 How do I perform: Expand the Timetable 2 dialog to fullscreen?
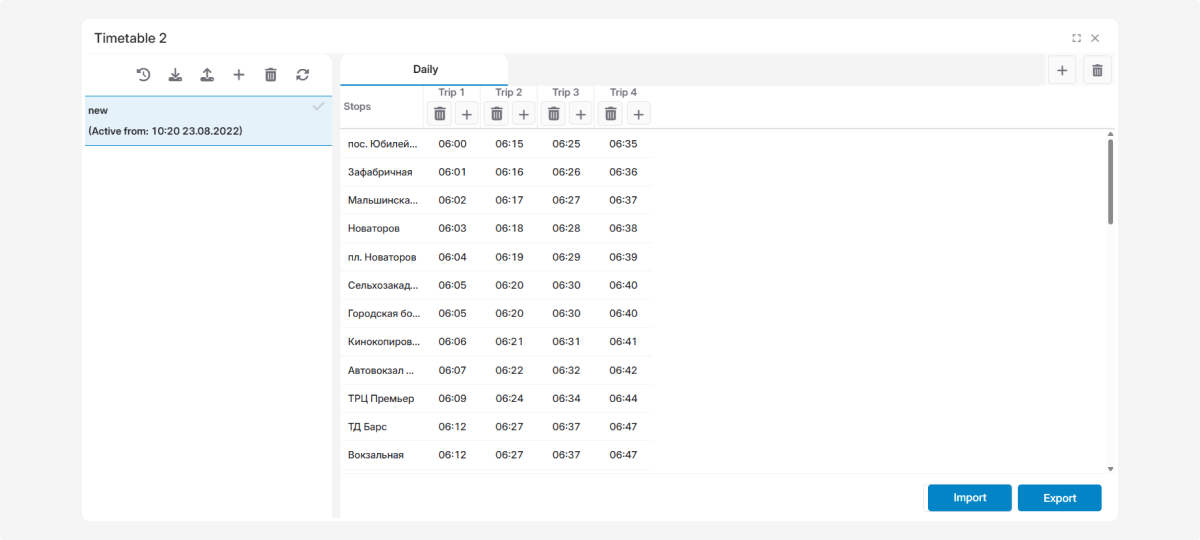[x=1076, y=38]
